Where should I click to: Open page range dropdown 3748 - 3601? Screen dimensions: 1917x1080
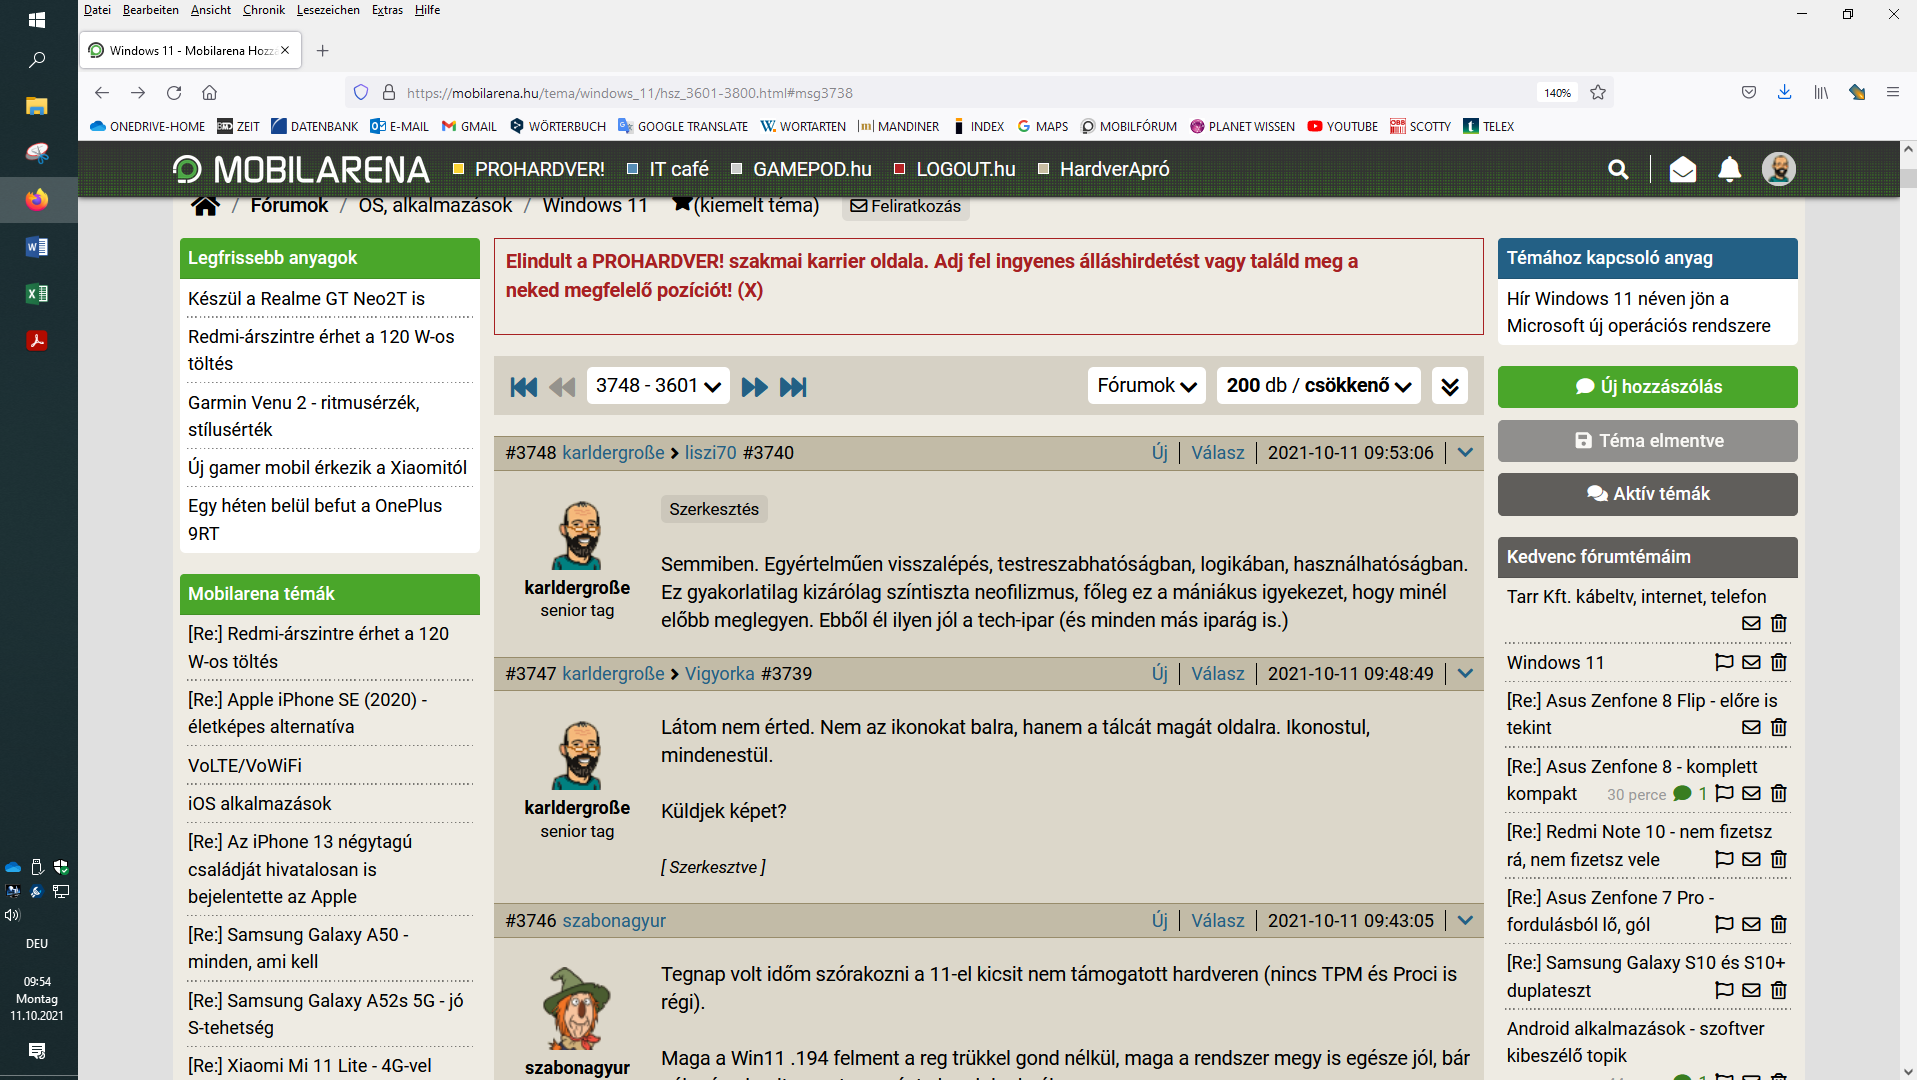point(658,386)
